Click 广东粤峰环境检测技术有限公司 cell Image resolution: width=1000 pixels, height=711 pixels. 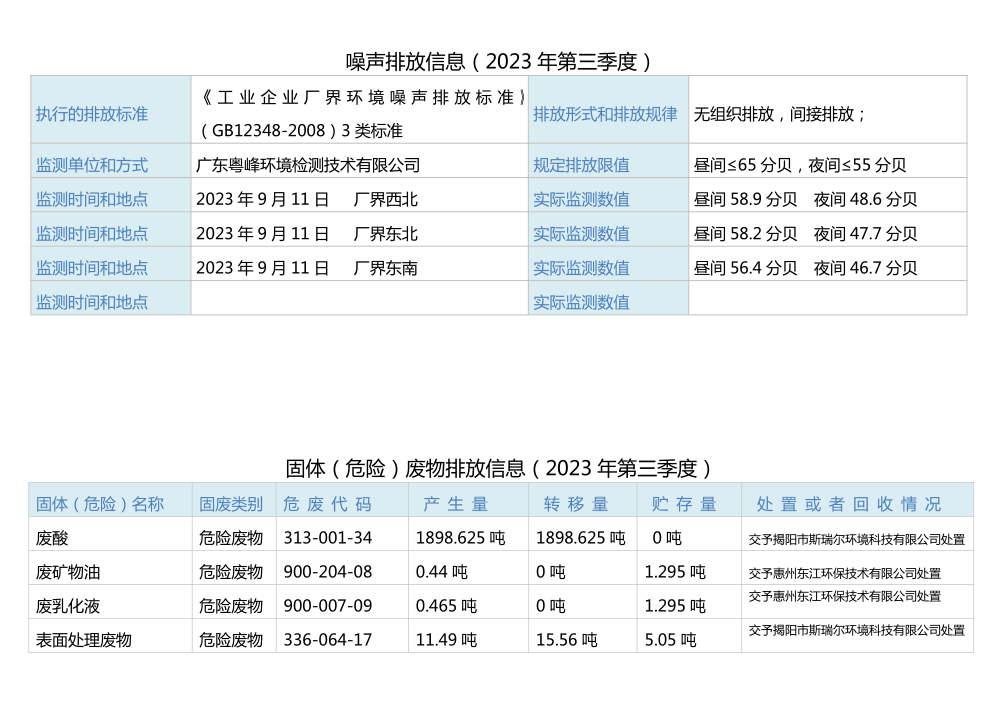pos(360,161)
